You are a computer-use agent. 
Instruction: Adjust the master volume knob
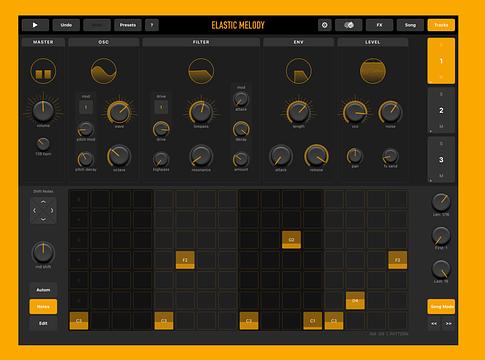43,111
